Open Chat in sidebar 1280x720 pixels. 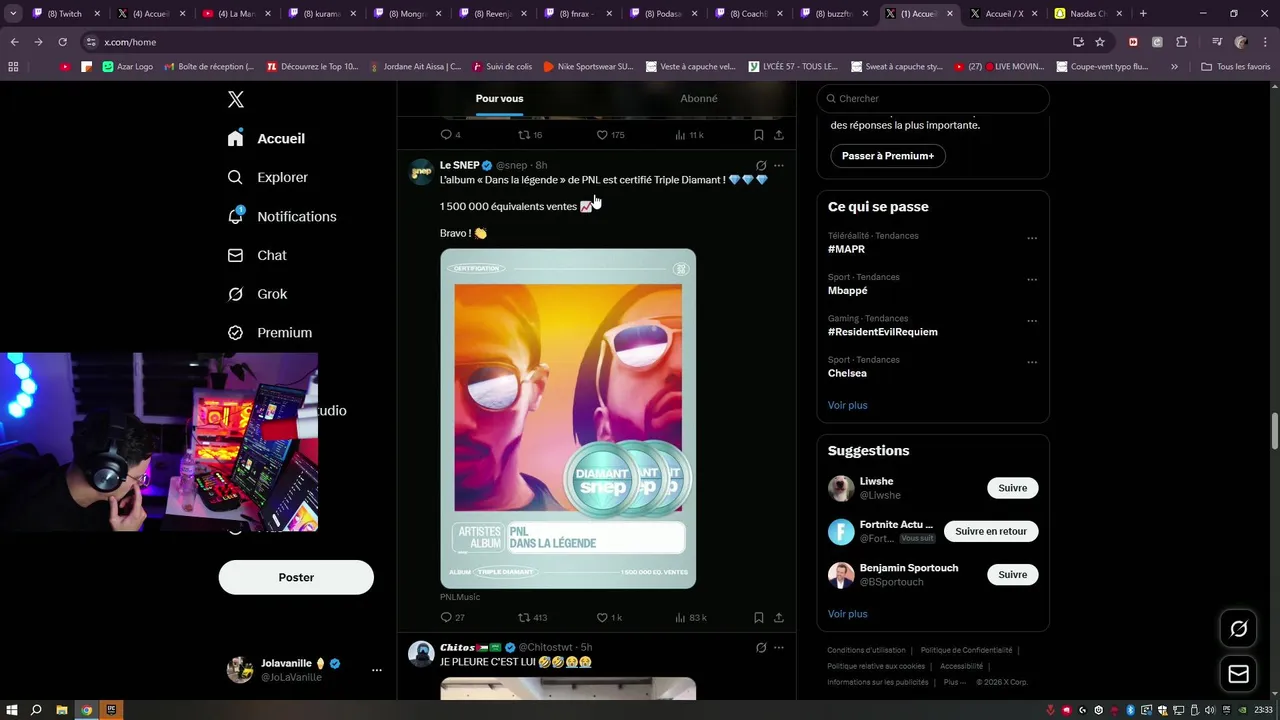257,255
